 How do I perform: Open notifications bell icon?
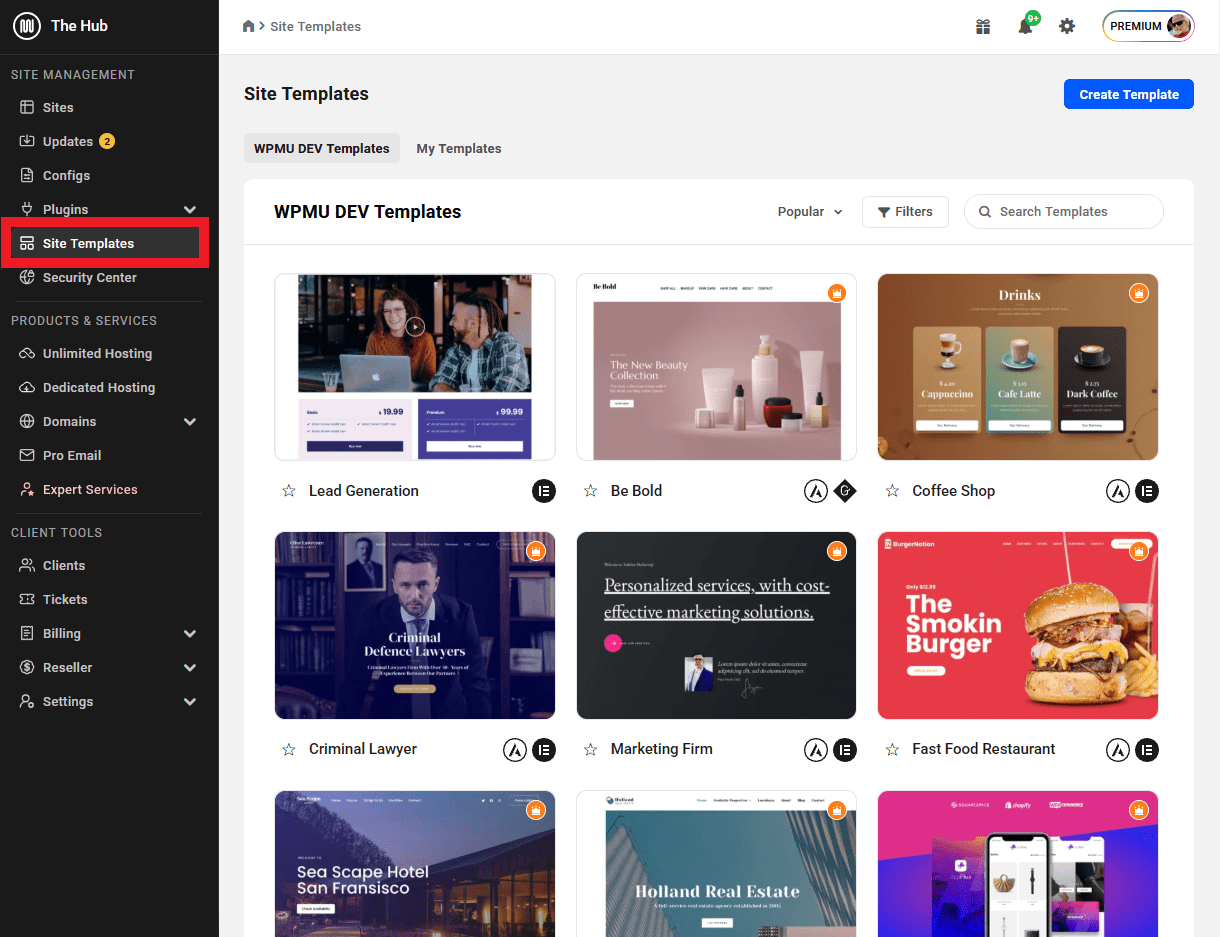coord(1025,26)
